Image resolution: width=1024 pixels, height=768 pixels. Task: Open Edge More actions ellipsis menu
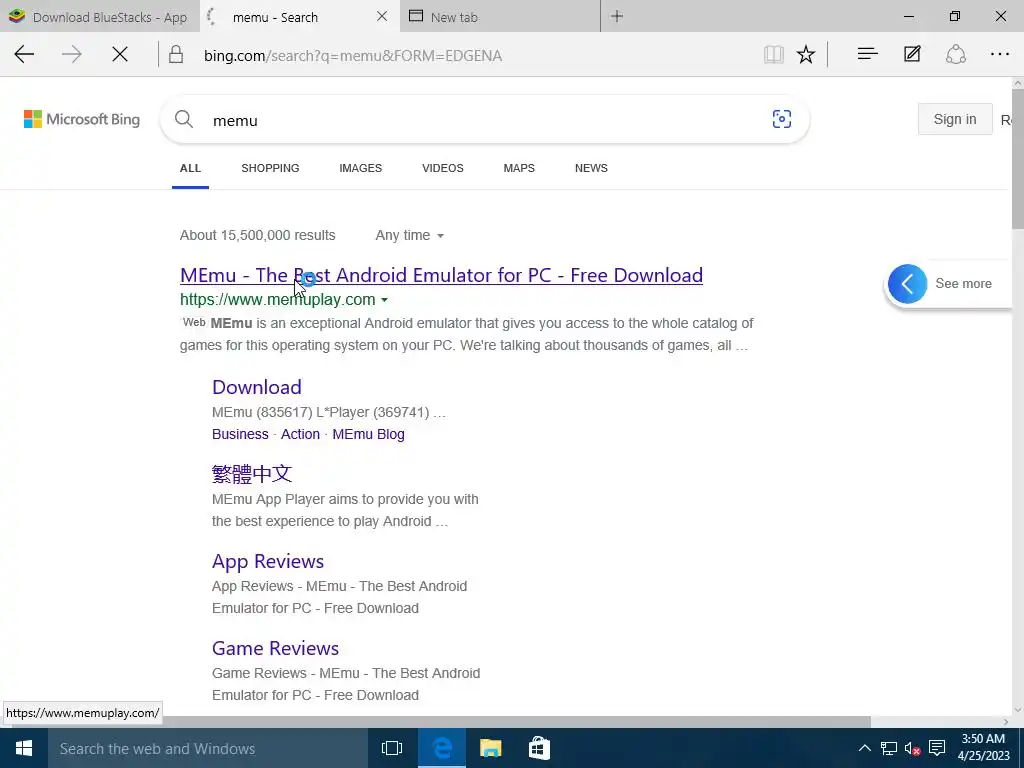(x=1000, y=55)
